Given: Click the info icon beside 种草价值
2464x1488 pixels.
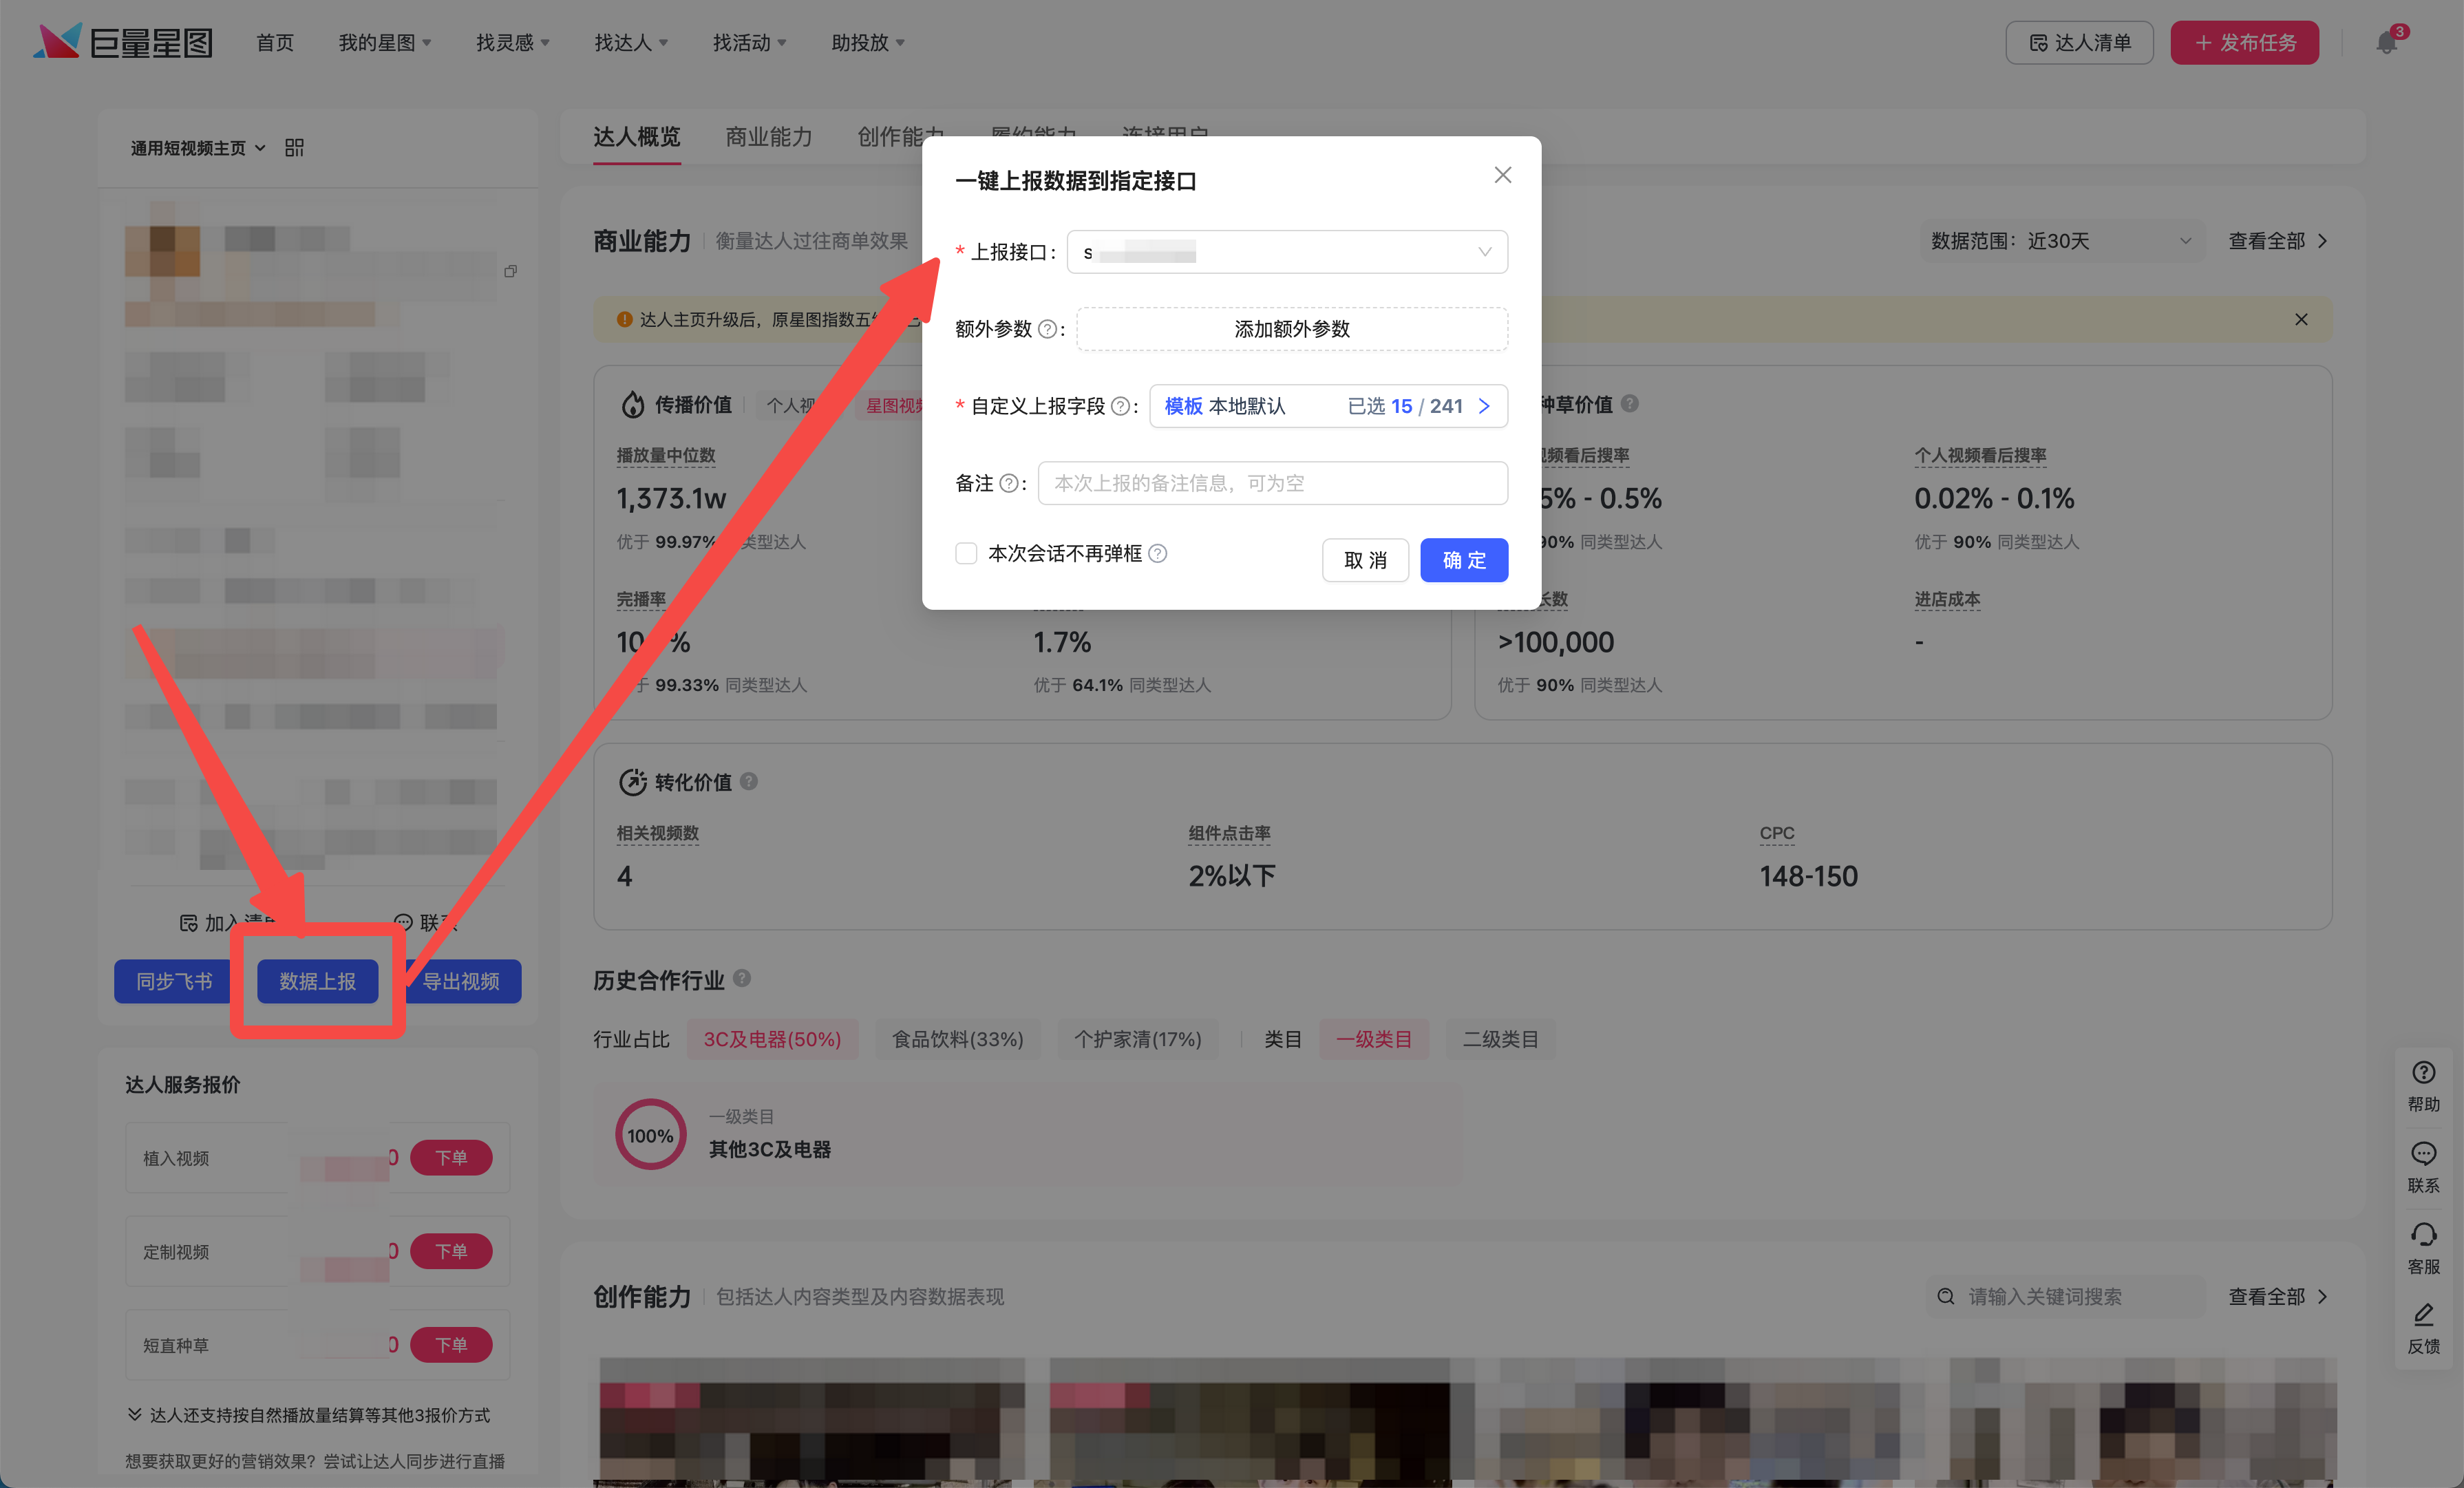Looking at the screenshot, I should 1630,403.
